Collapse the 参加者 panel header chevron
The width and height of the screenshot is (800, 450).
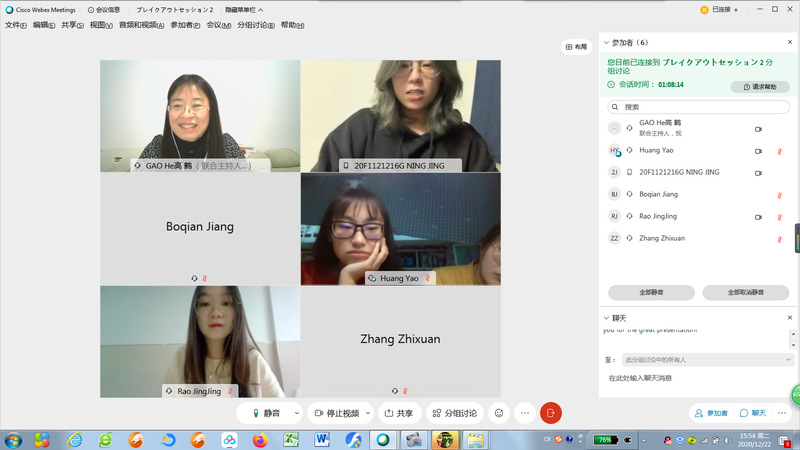(x=604, y=43)
